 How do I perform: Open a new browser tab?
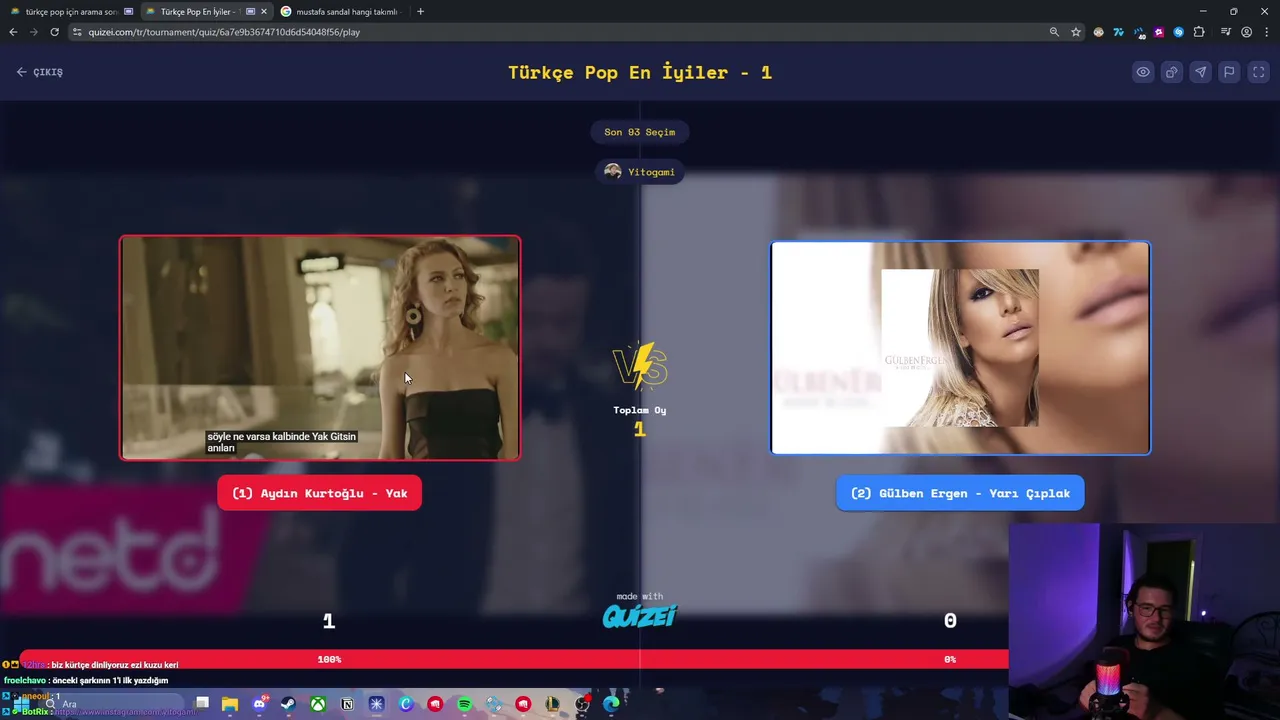[420, 12]
